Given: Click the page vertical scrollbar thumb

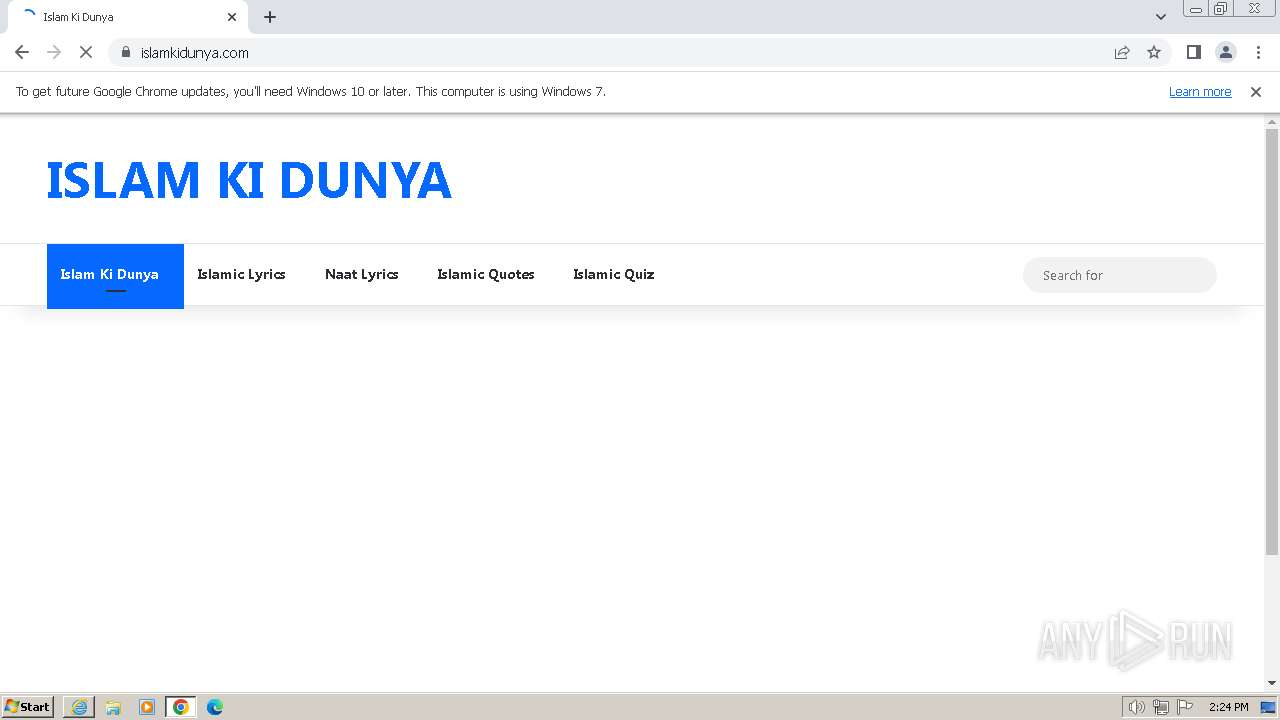Looking at the screenshot, I should [x=1272, y=342].
